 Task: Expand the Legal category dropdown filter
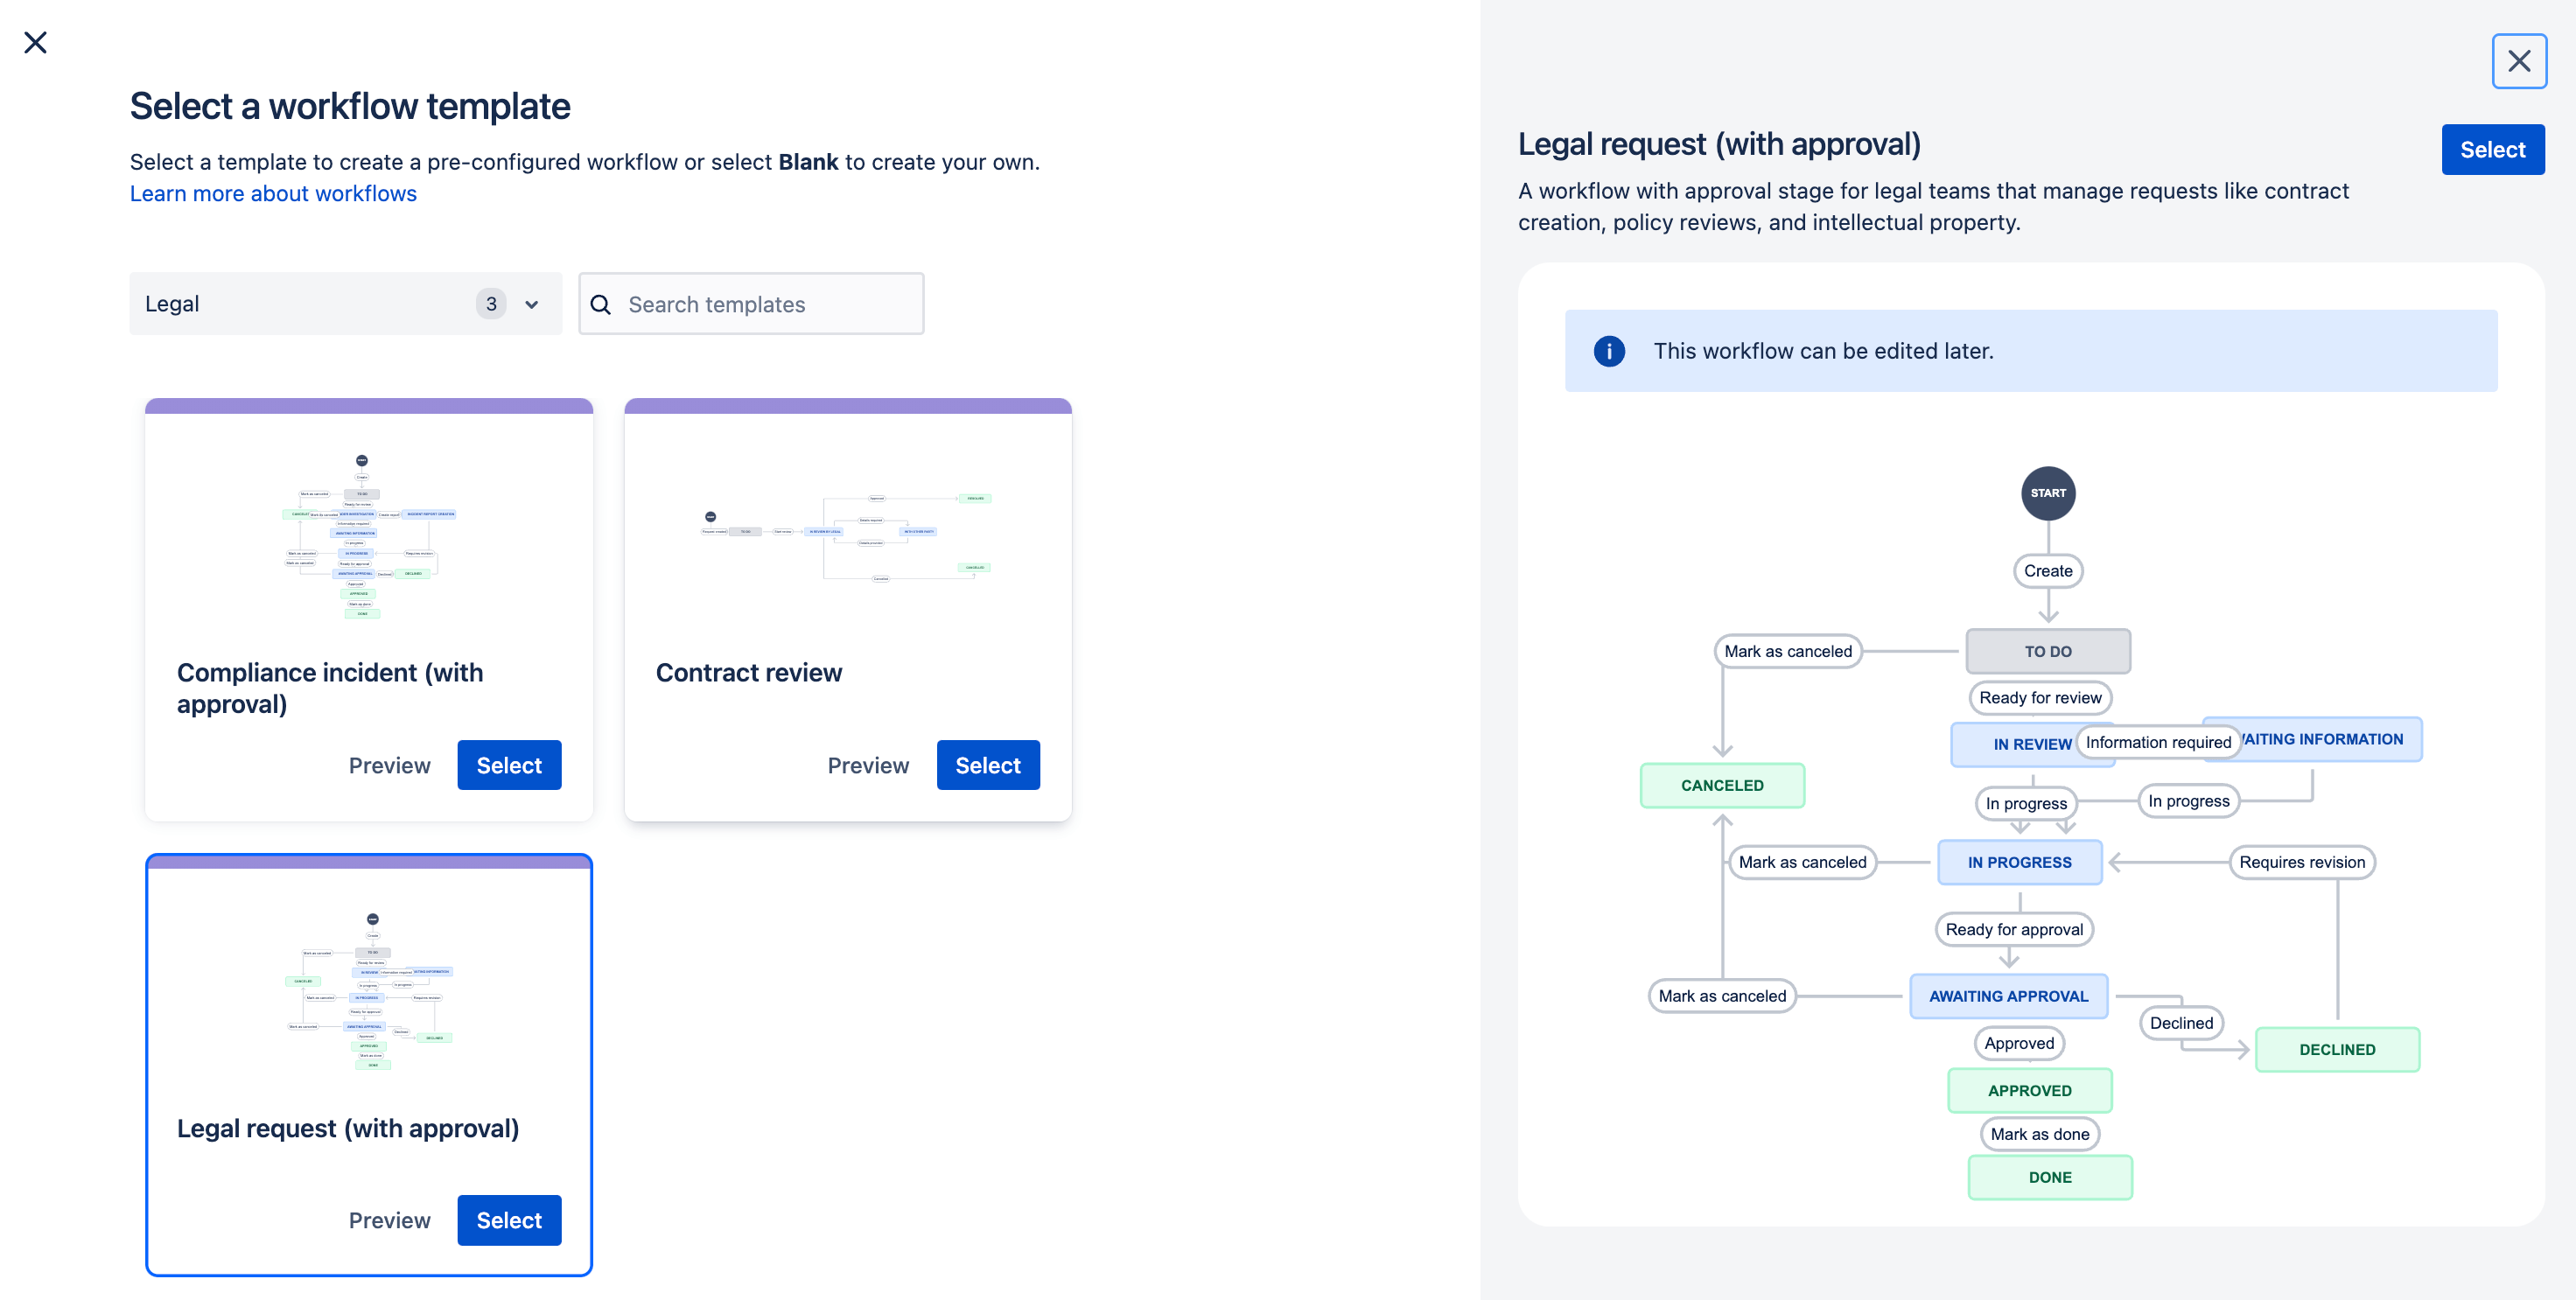[534, 304]
